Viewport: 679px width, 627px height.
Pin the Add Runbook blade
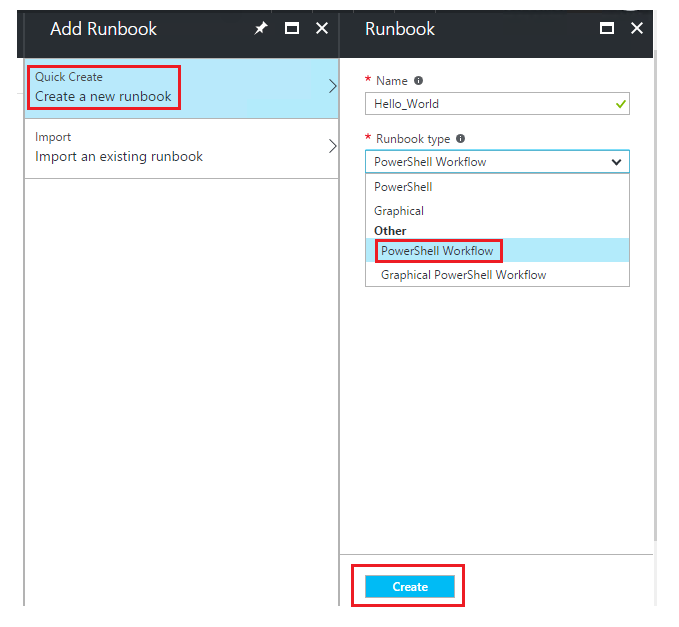(x=260, y=29)
